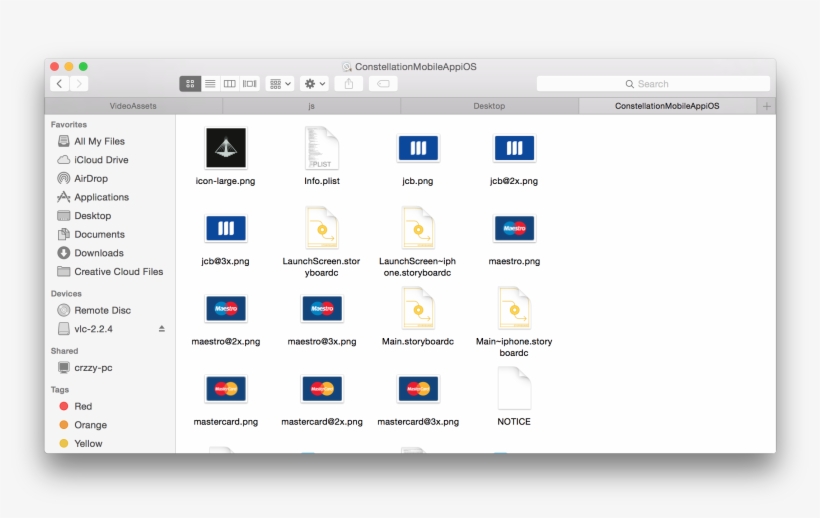Switch to list view mode
Image resolution: width=820 pixels, height=518 pixels.
click(210, 84)
